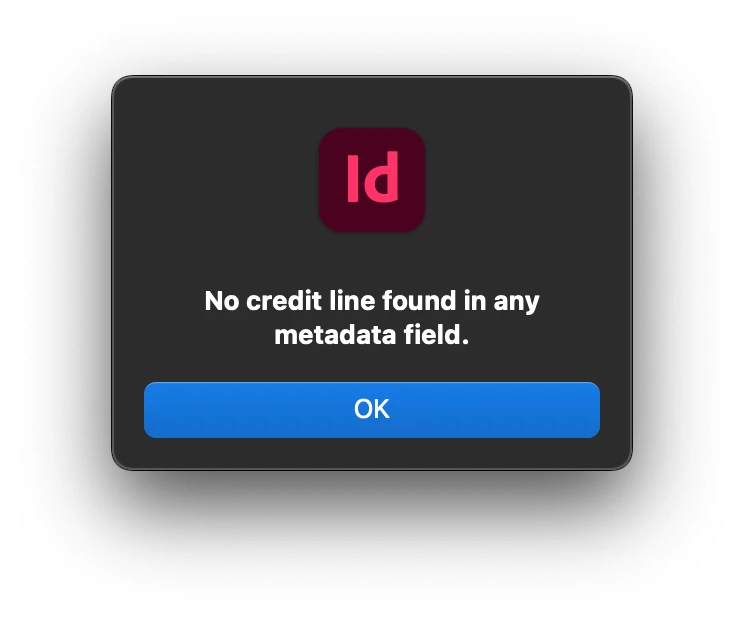Dismiss the credit line alert with OK
The width and height of the screenshot is (744, 618).
(372, 410)
